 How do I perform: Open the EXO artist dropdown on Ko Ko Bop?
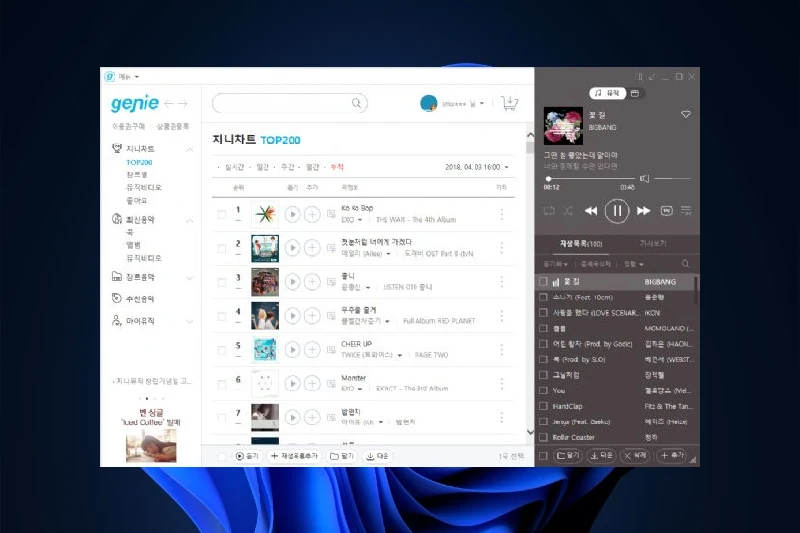360,220
